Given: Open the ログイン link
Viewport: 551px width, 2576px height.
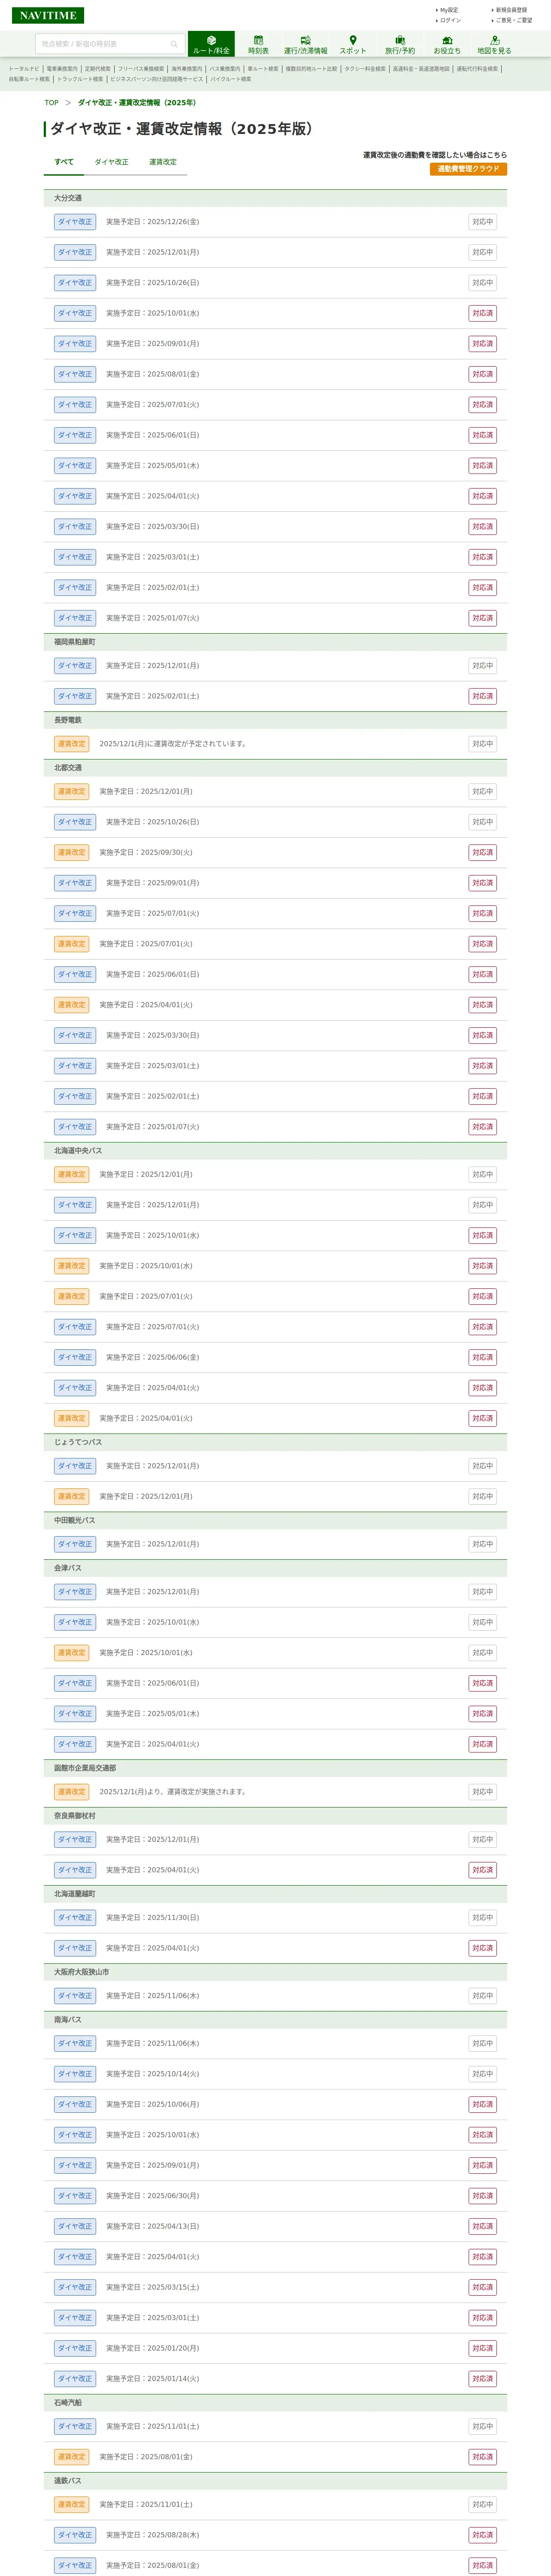Looking at the screenshot, I should coord(450,20).
